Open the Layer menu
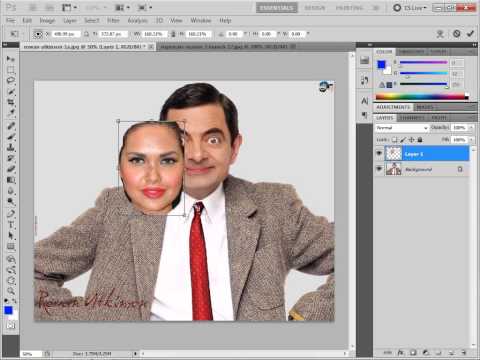The height and width of the screenshot is (360, 480). pos(70,21)
